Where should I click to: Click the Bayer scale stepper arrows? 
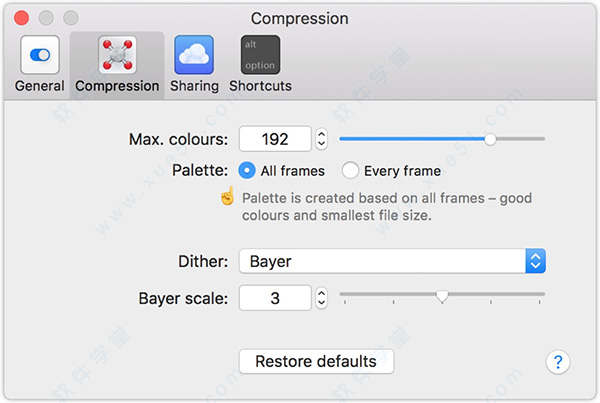point(321,298)
